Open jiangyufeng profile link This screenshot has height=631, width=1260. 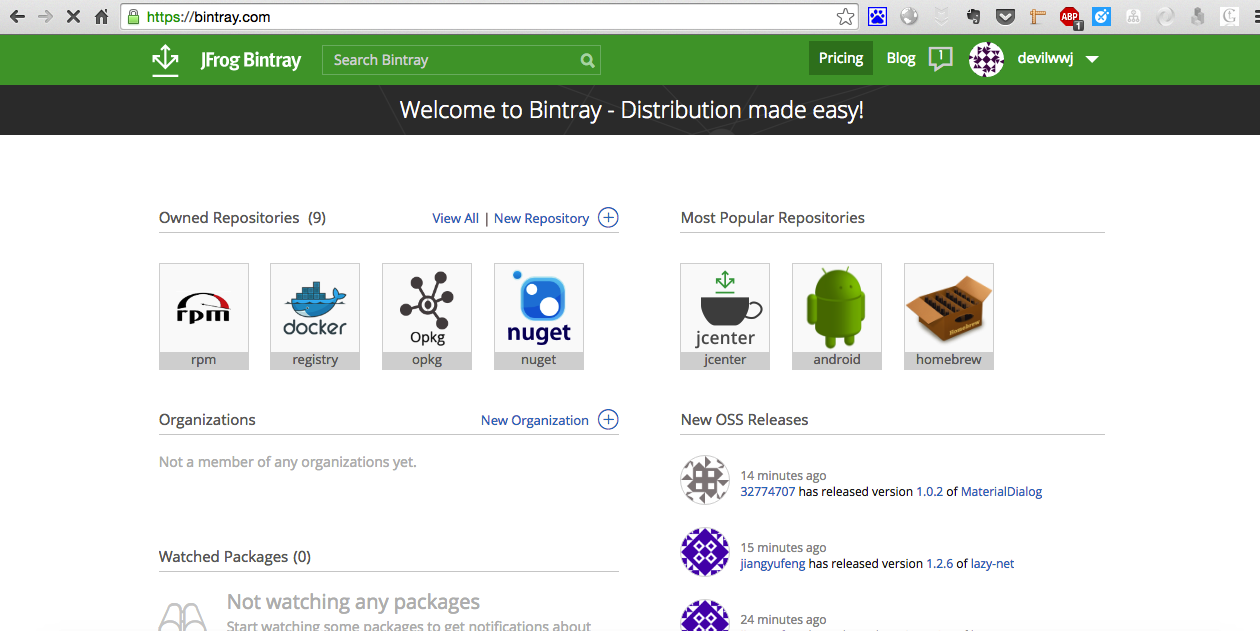tap(773, 563)
